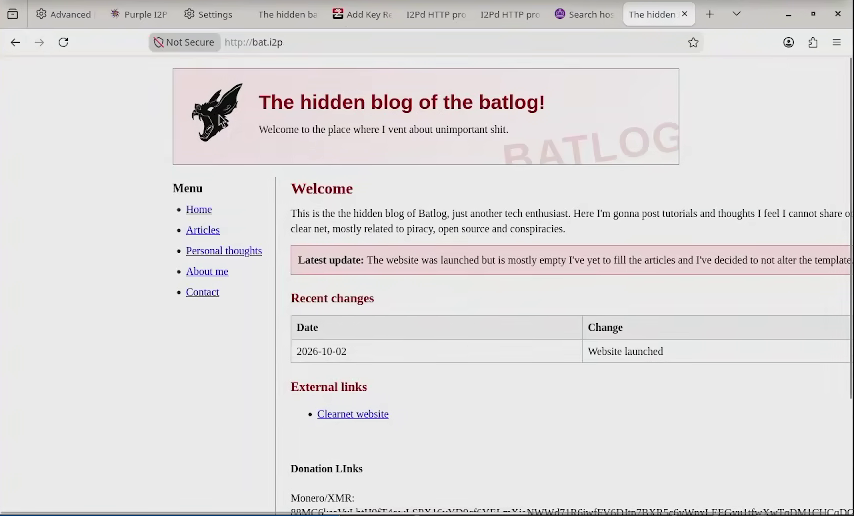Click the 'Latest update:' notice text

(331, 260)
